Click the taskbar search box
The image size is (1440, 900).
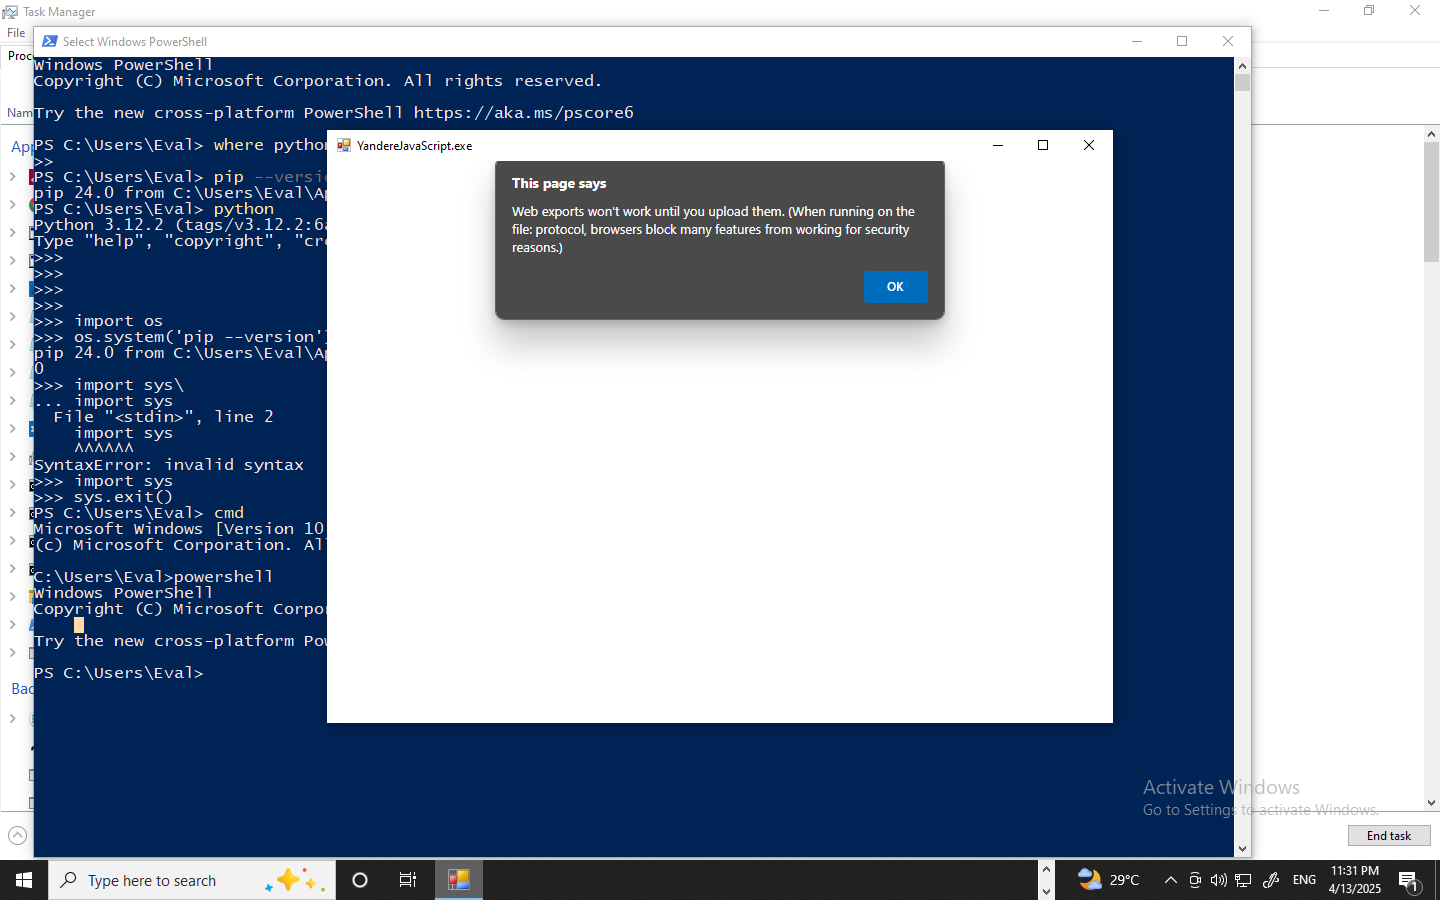click(x=192, y=880)
